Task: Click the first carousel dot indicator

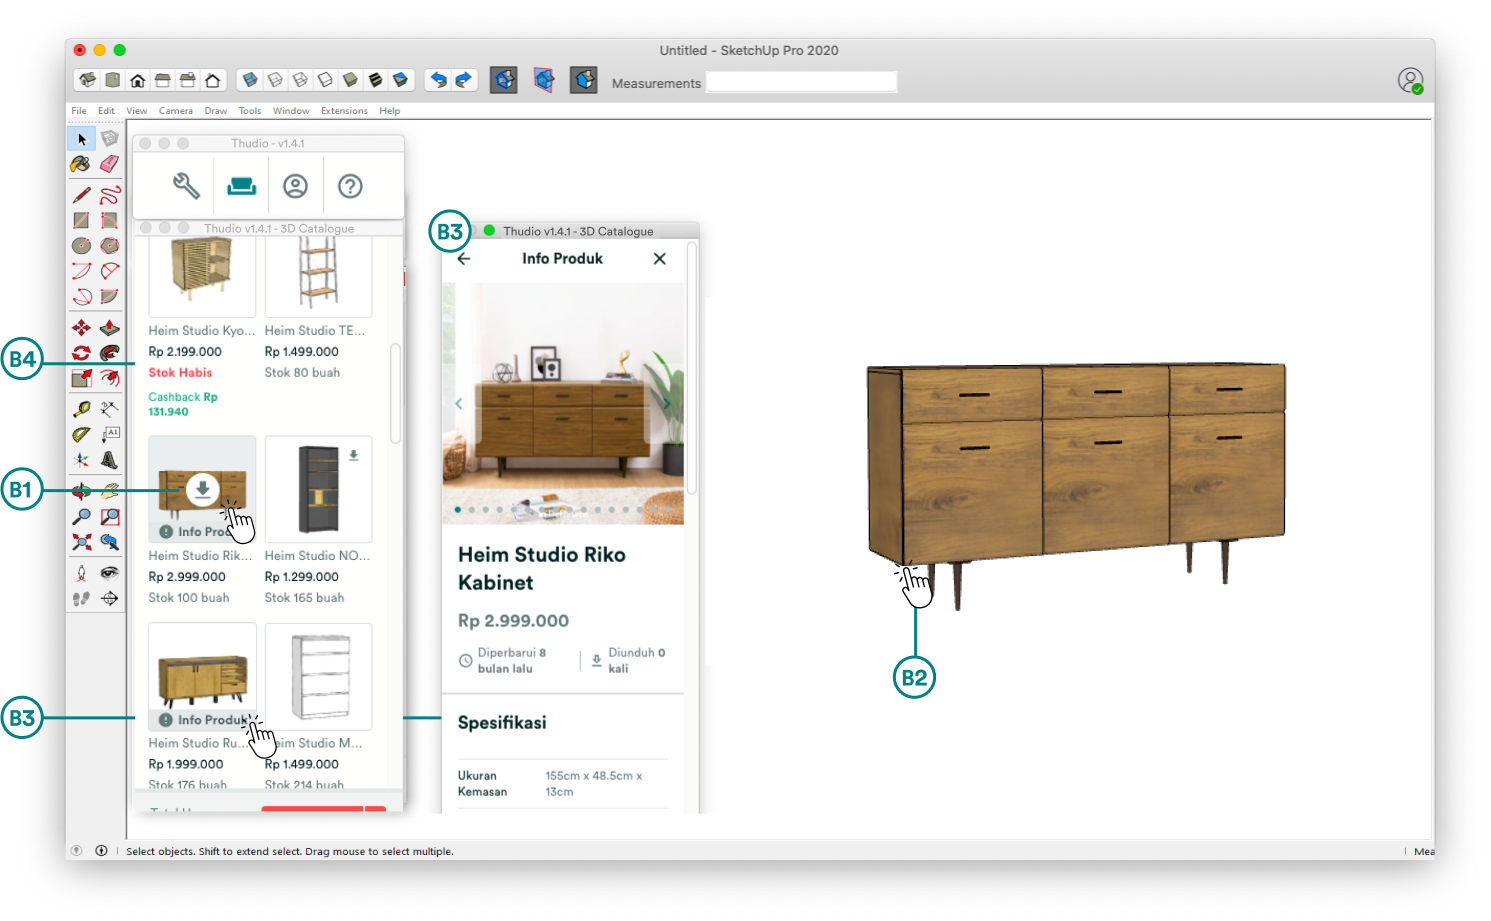Action: point(458,510)
